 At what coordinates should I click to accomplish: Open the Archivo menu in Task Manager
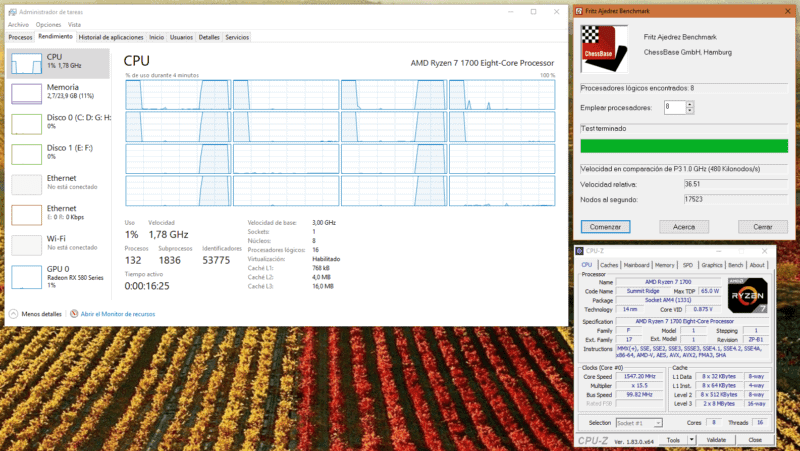[x=18, y=24]
